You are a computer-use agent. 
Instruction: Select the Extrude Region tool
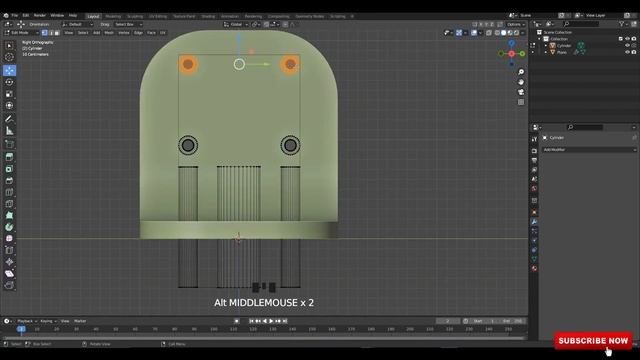pos(9,157)
